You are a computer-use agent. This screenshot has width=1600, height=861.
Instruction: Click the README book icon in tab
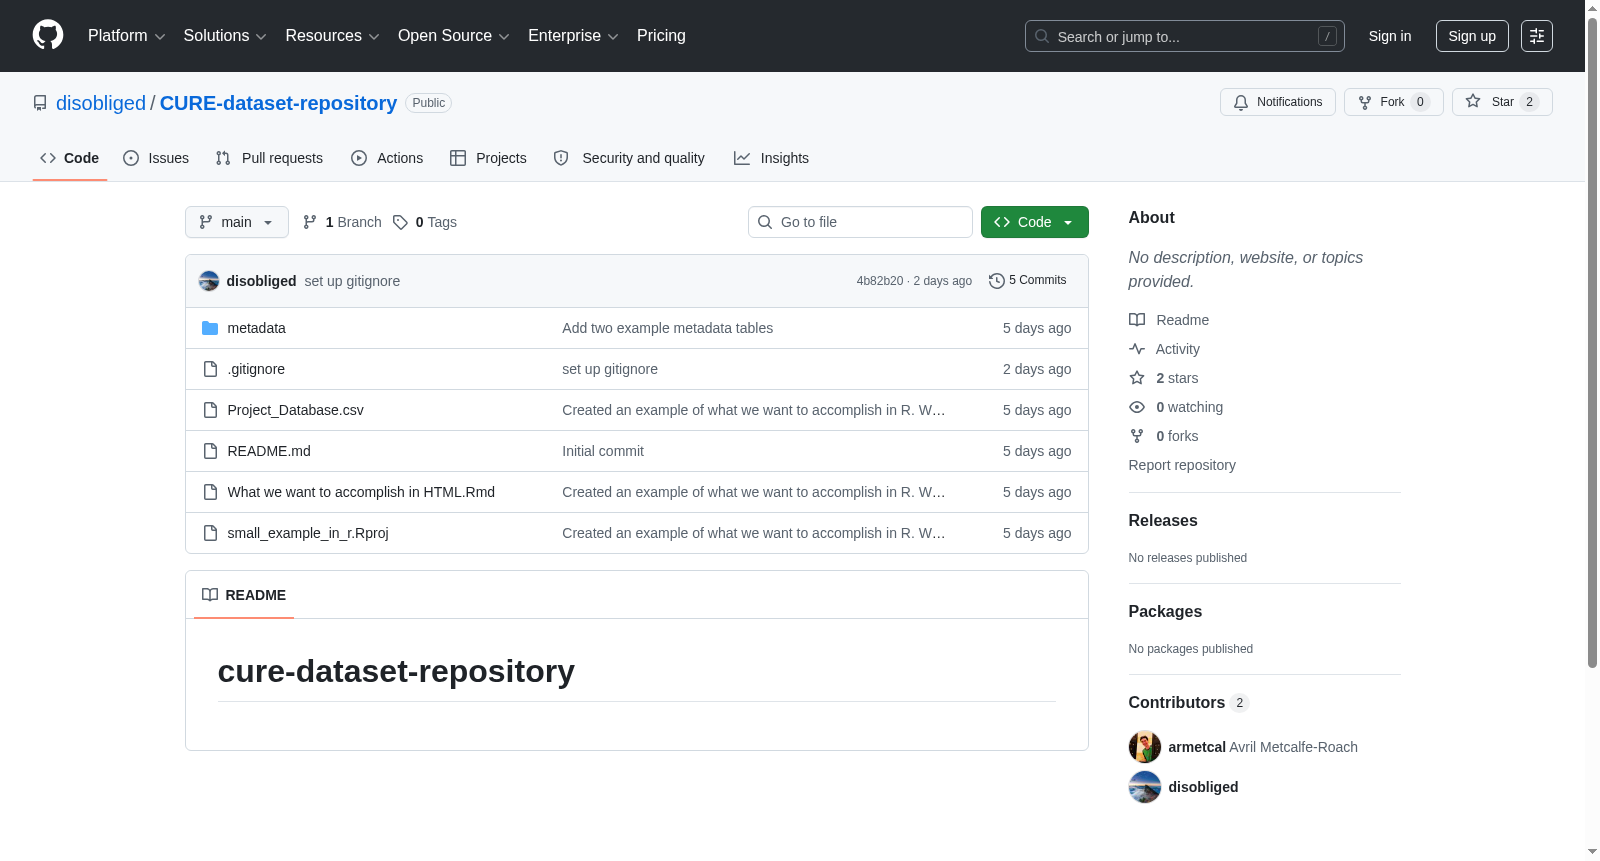[210, 595]
